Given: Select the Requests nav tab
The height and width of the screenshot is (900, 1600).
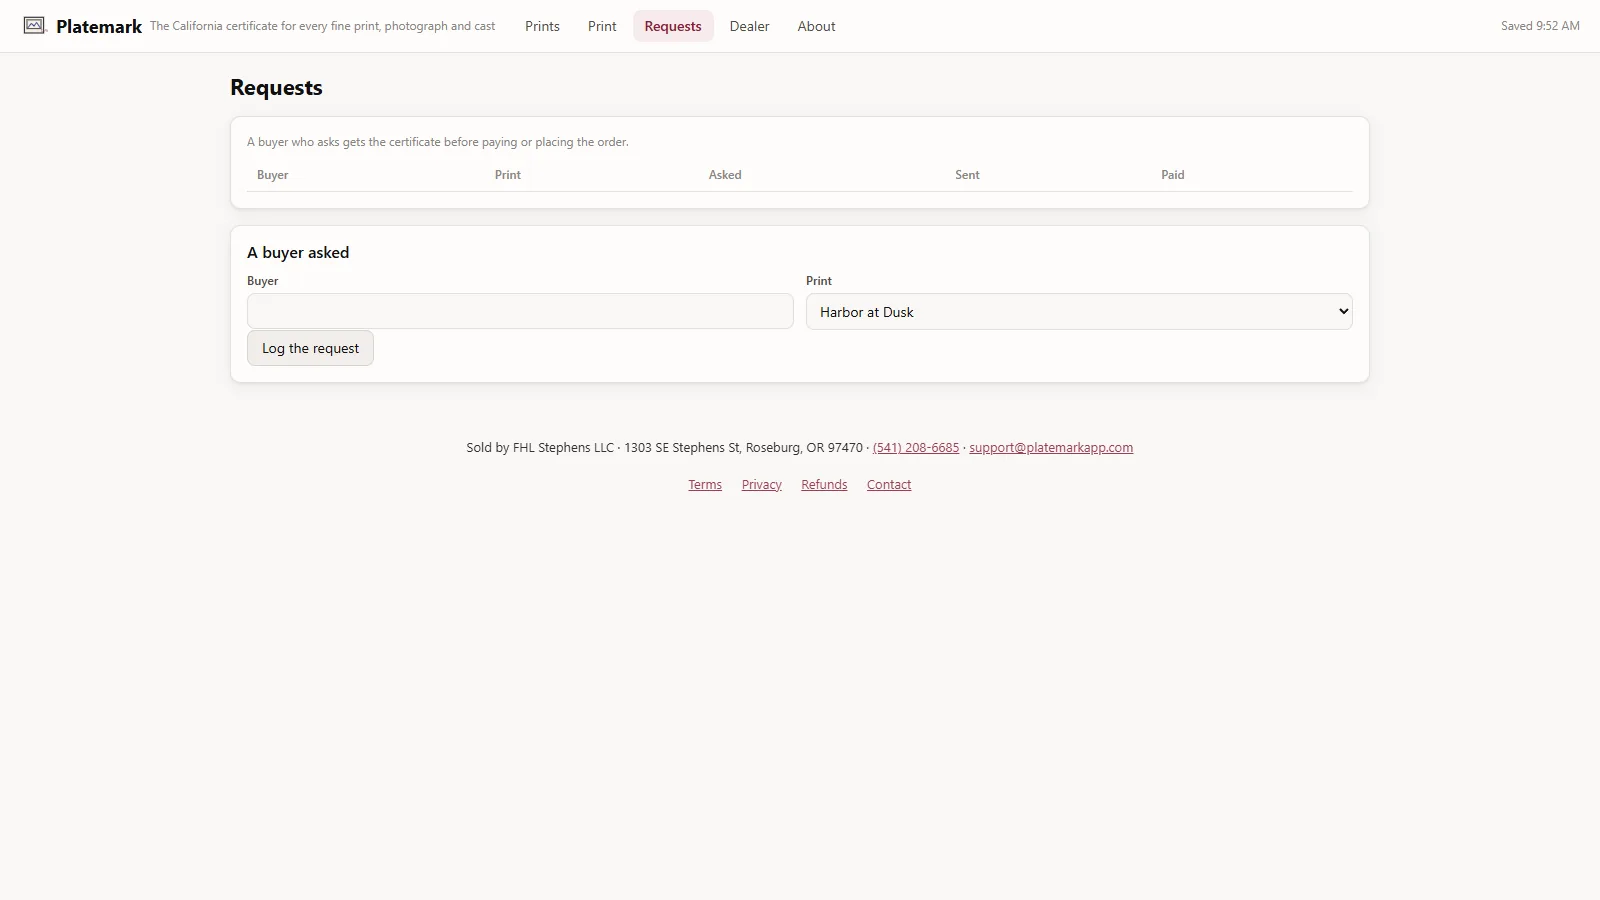Looking at the screenshot, I should (x=673, y=26).
